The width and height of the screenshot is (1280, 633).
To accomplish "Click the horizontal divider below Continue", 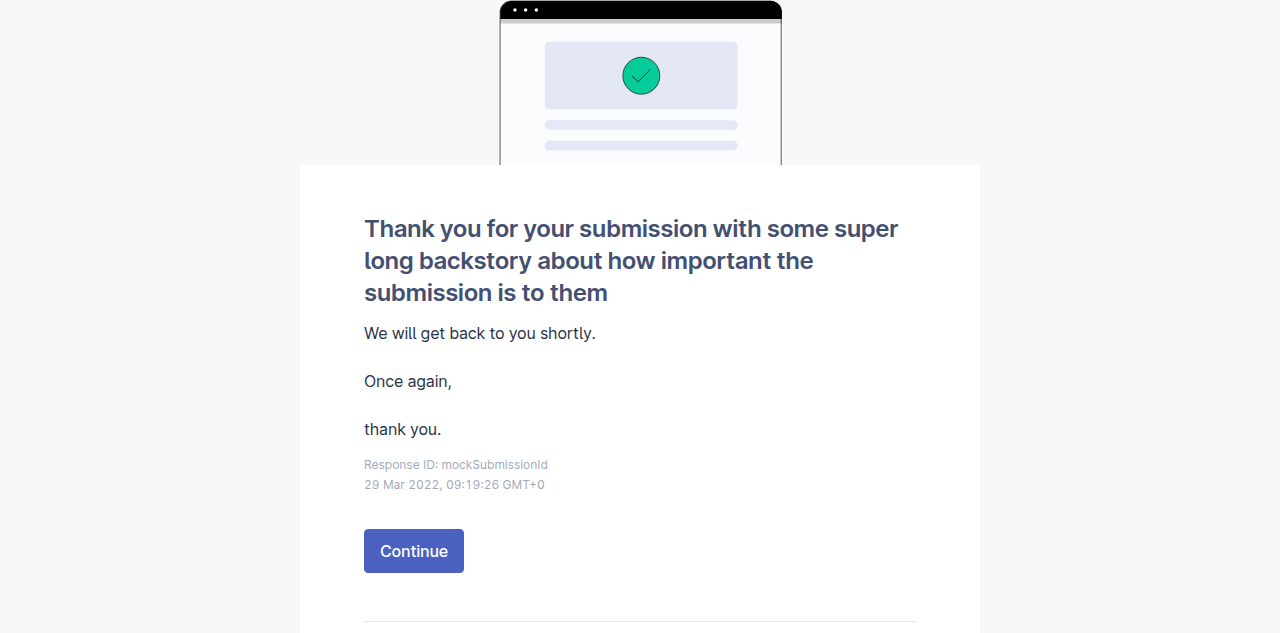I will coord(640,621).
